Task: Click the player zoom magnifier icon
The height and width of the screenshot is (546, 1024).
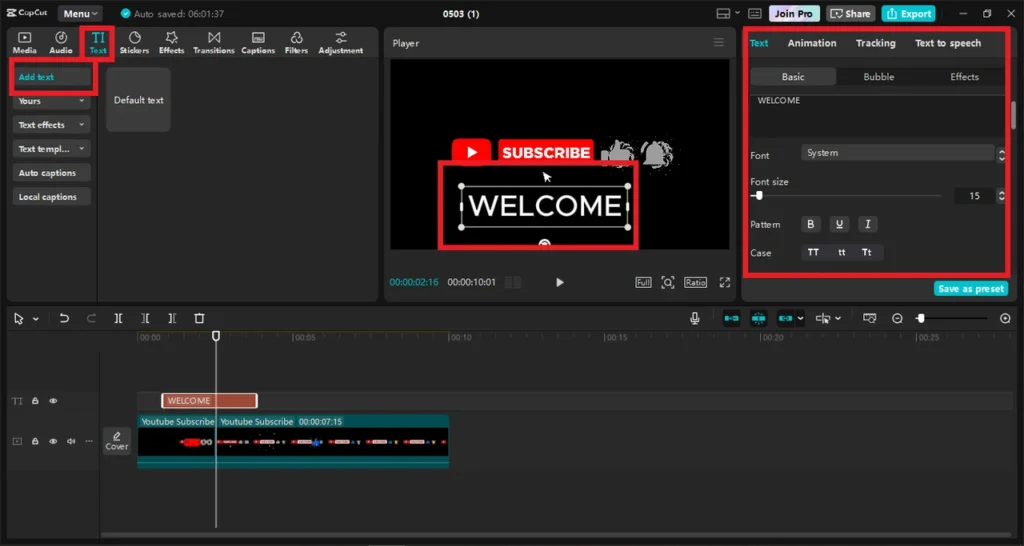Action: point(667,282)
